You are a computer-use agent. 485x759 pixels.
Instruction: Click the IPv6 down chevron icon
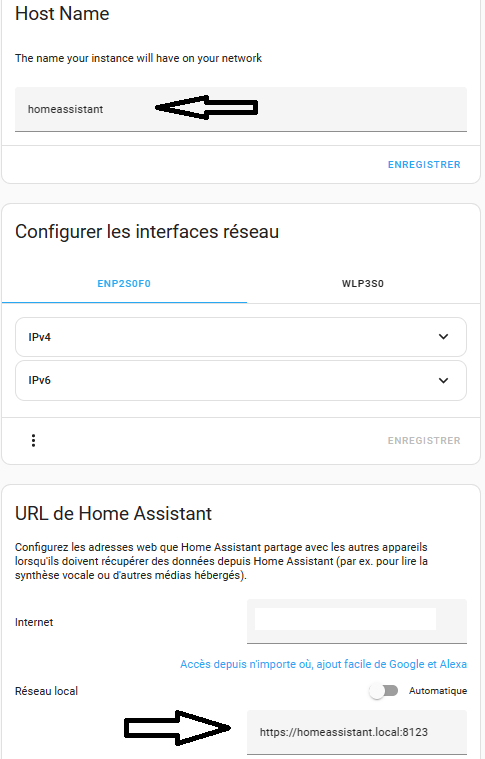pyautogui.click(x=443, y=380)
